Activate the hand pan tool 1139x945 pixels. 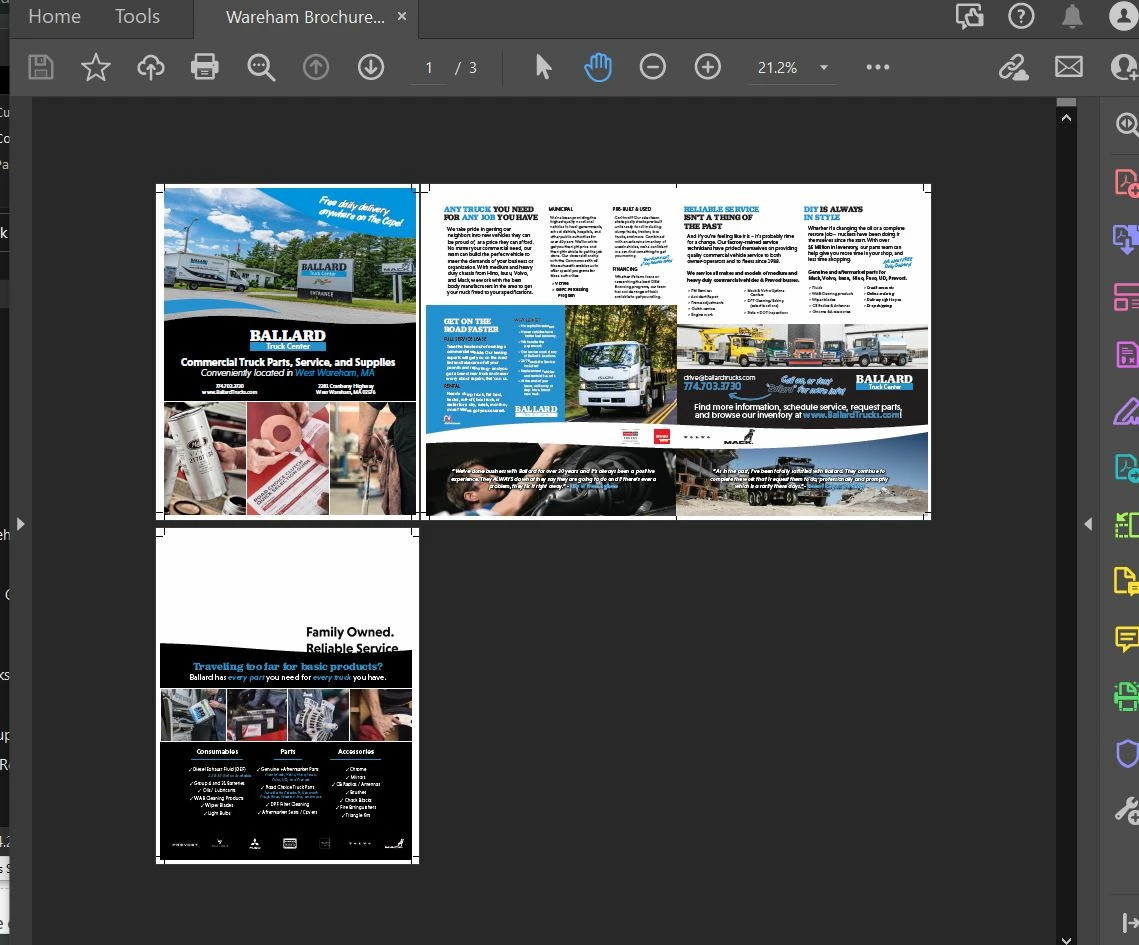pos(598,67)
